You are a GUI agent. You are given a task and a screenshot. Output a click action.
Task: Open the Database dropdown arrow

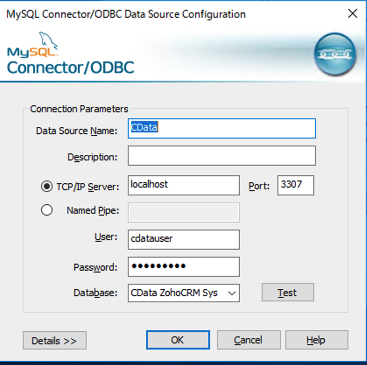[232, 293]
